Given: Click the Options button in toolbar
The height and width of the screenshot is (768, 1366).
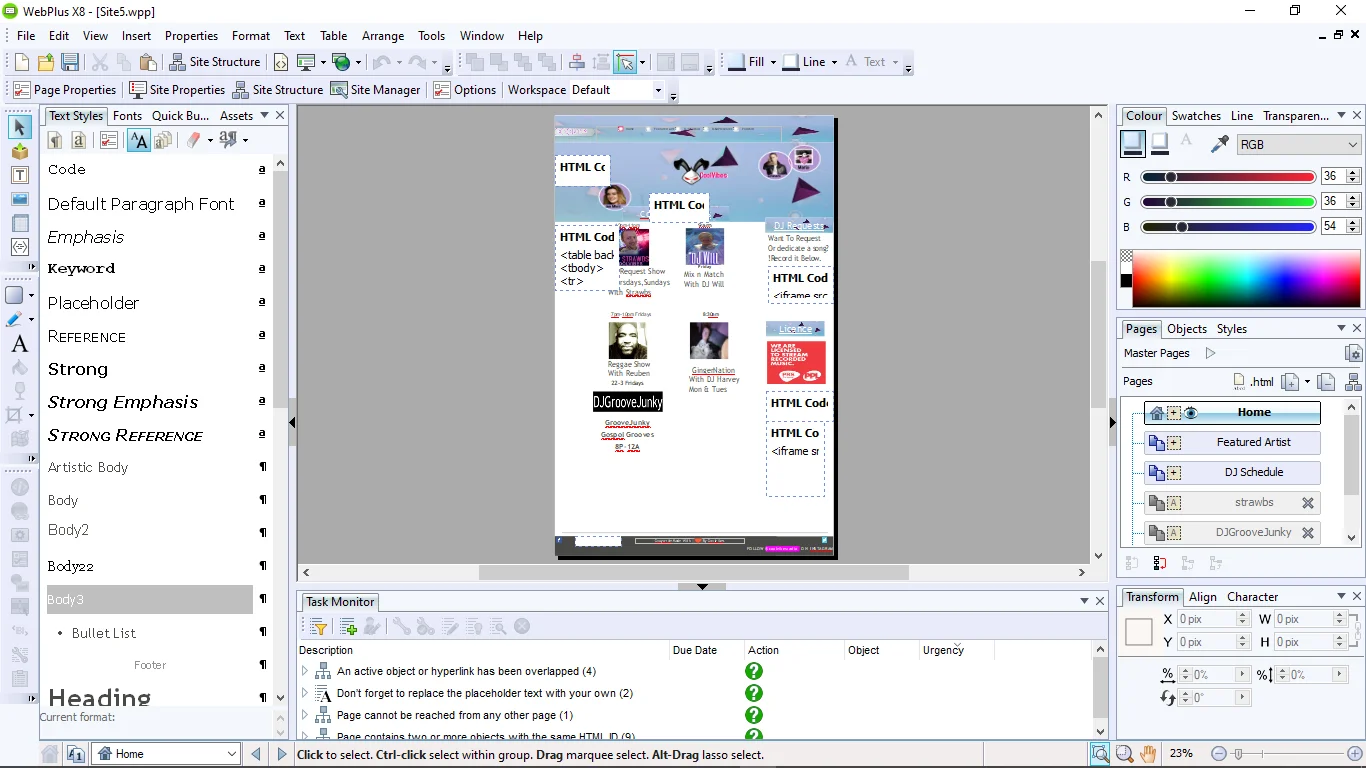Looking at the screenshot, I should pos(465,90).
